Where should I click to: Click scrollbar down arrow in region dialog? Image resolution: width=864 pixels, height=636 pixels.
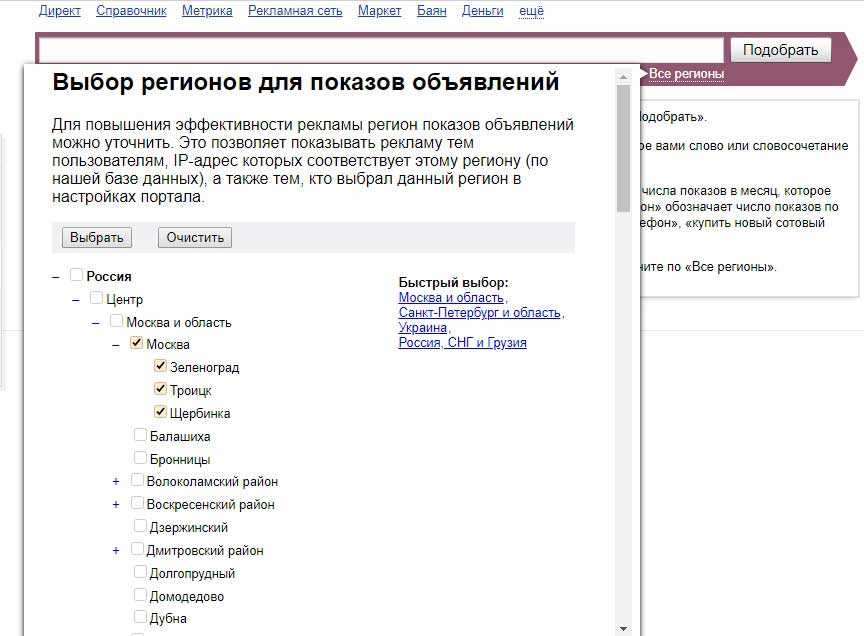point(624,628)
